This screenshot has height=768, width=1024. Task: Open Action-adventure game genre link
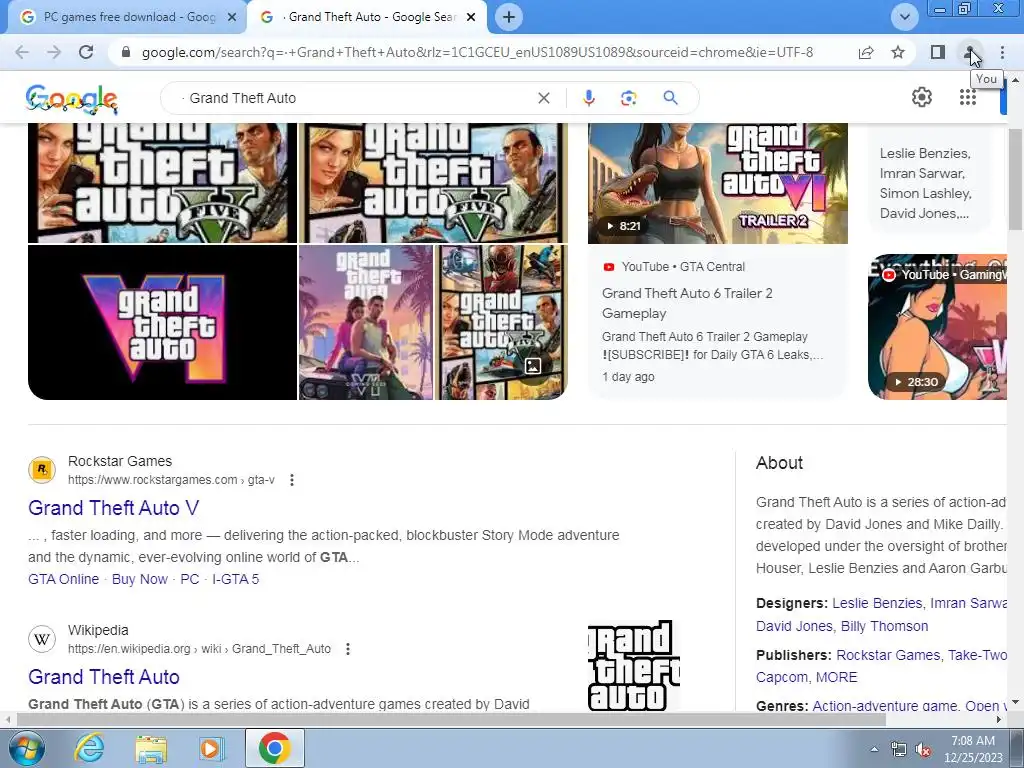coord(885,706)
